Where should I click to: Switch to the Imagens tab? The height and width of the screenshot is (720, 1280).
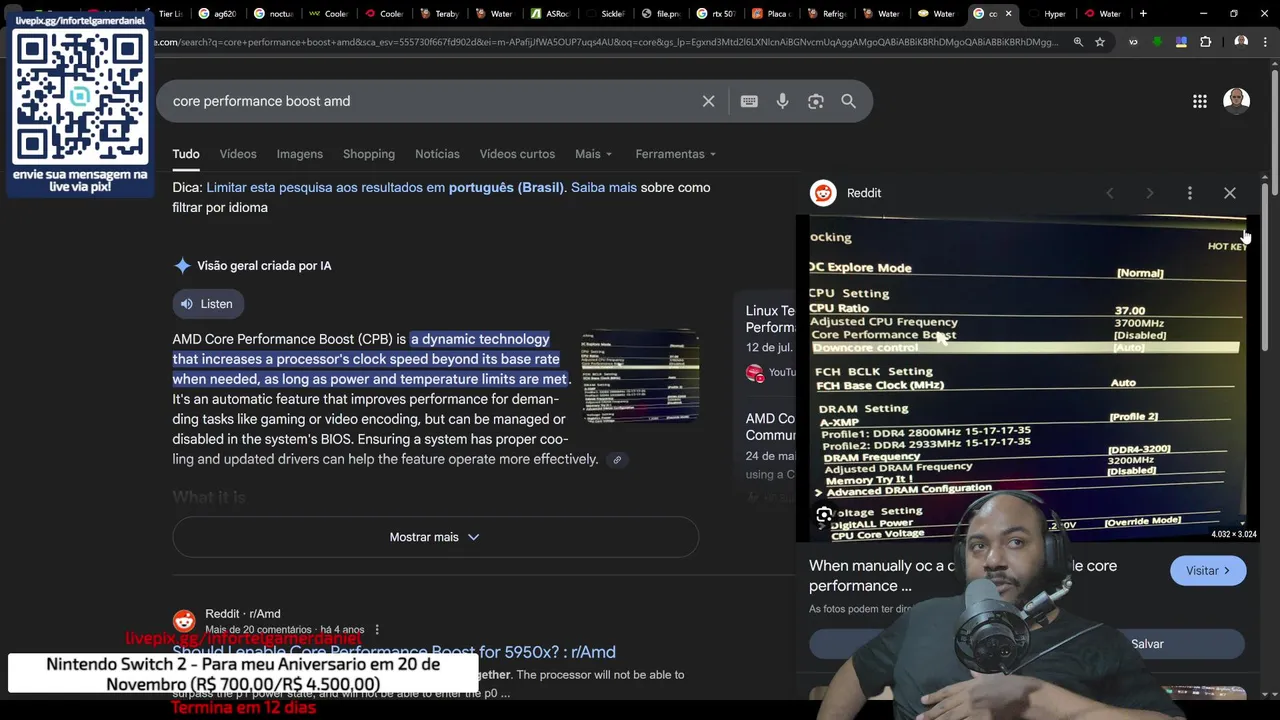coord(300,154)
